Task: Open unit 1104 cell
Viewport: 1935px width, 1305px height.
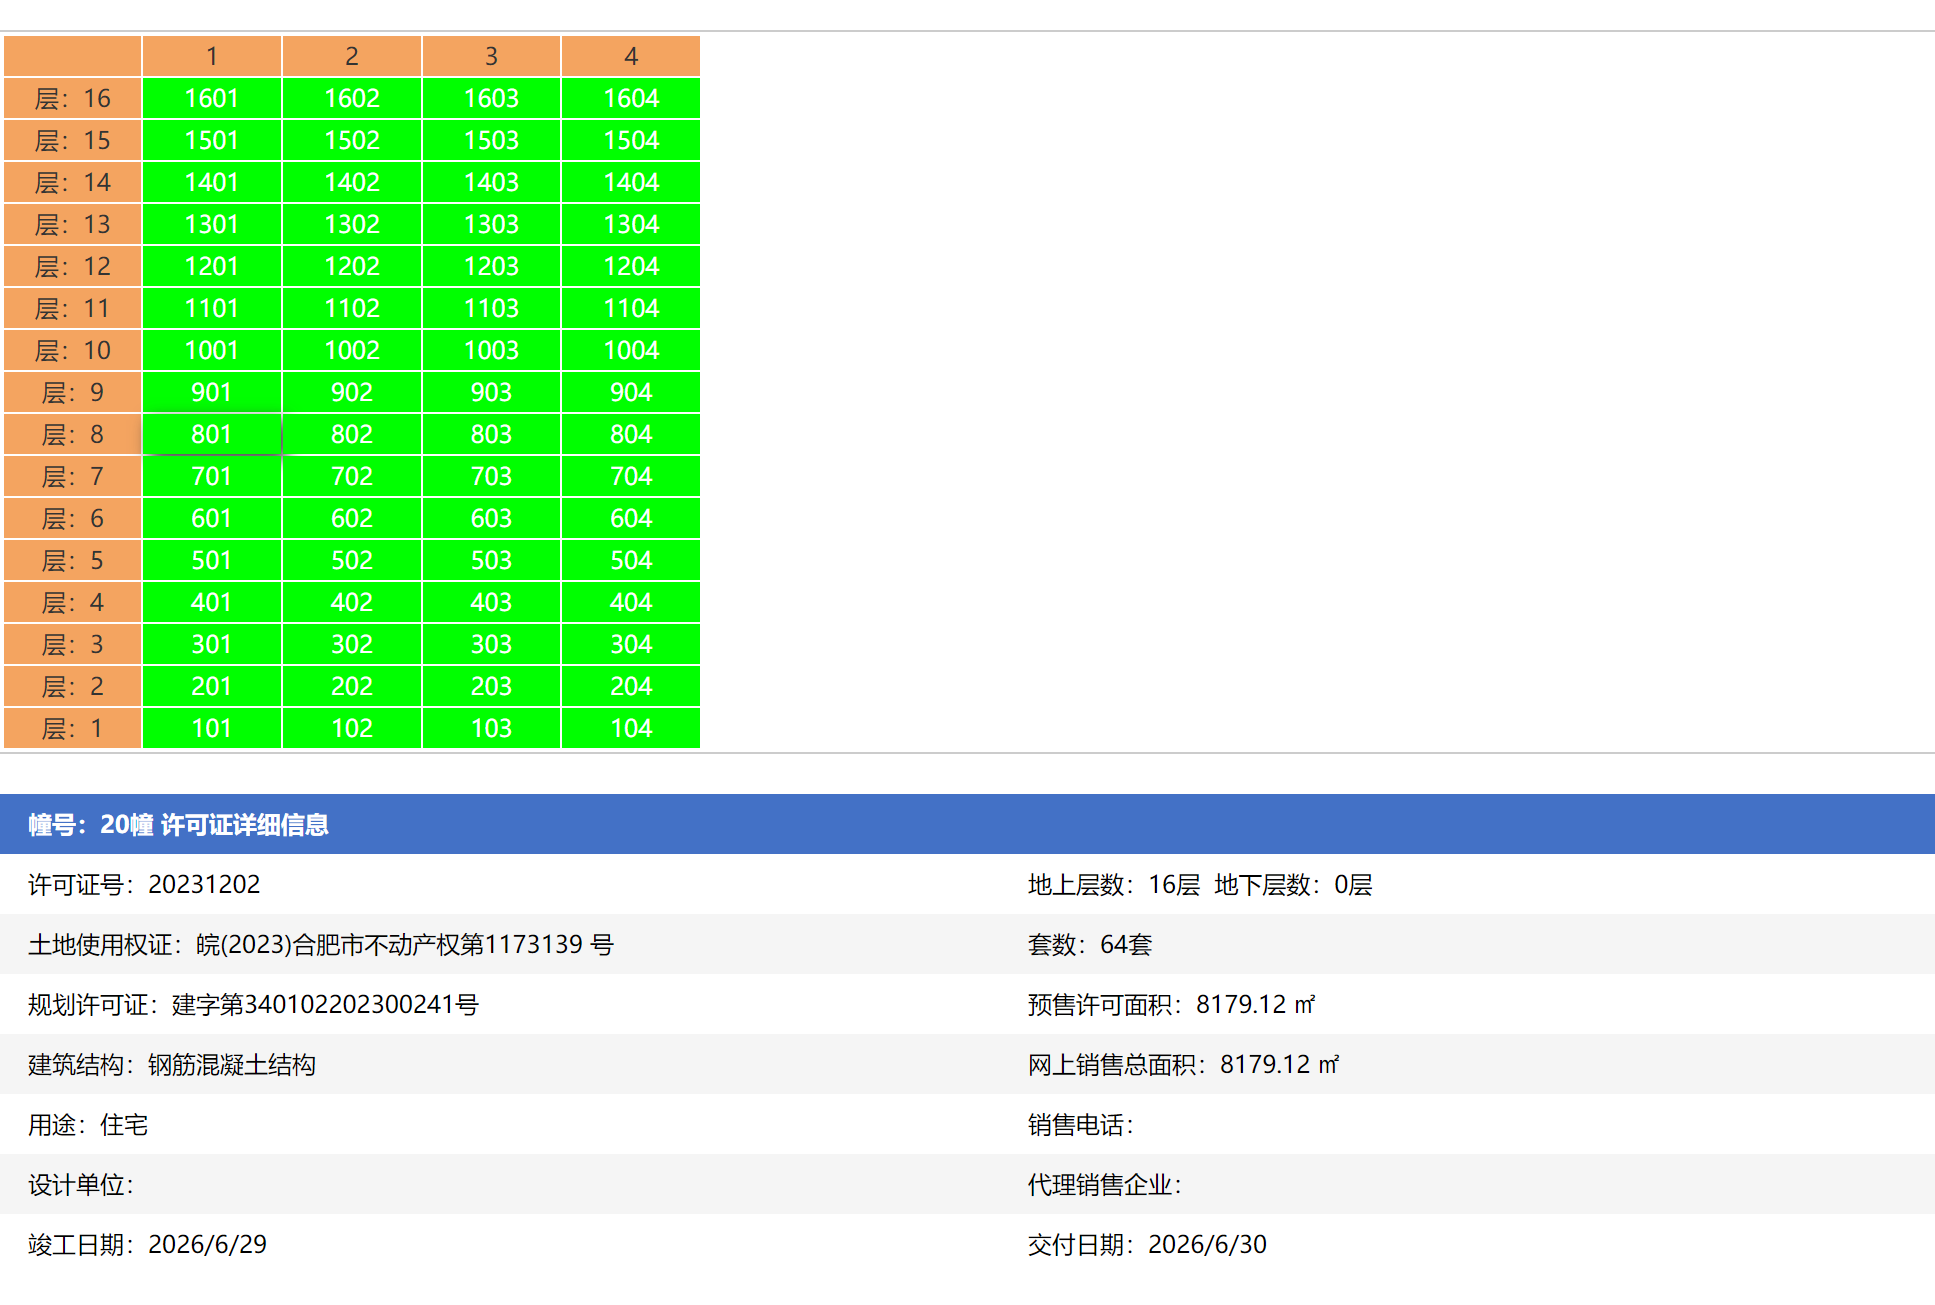Action: tap(631, 308)
